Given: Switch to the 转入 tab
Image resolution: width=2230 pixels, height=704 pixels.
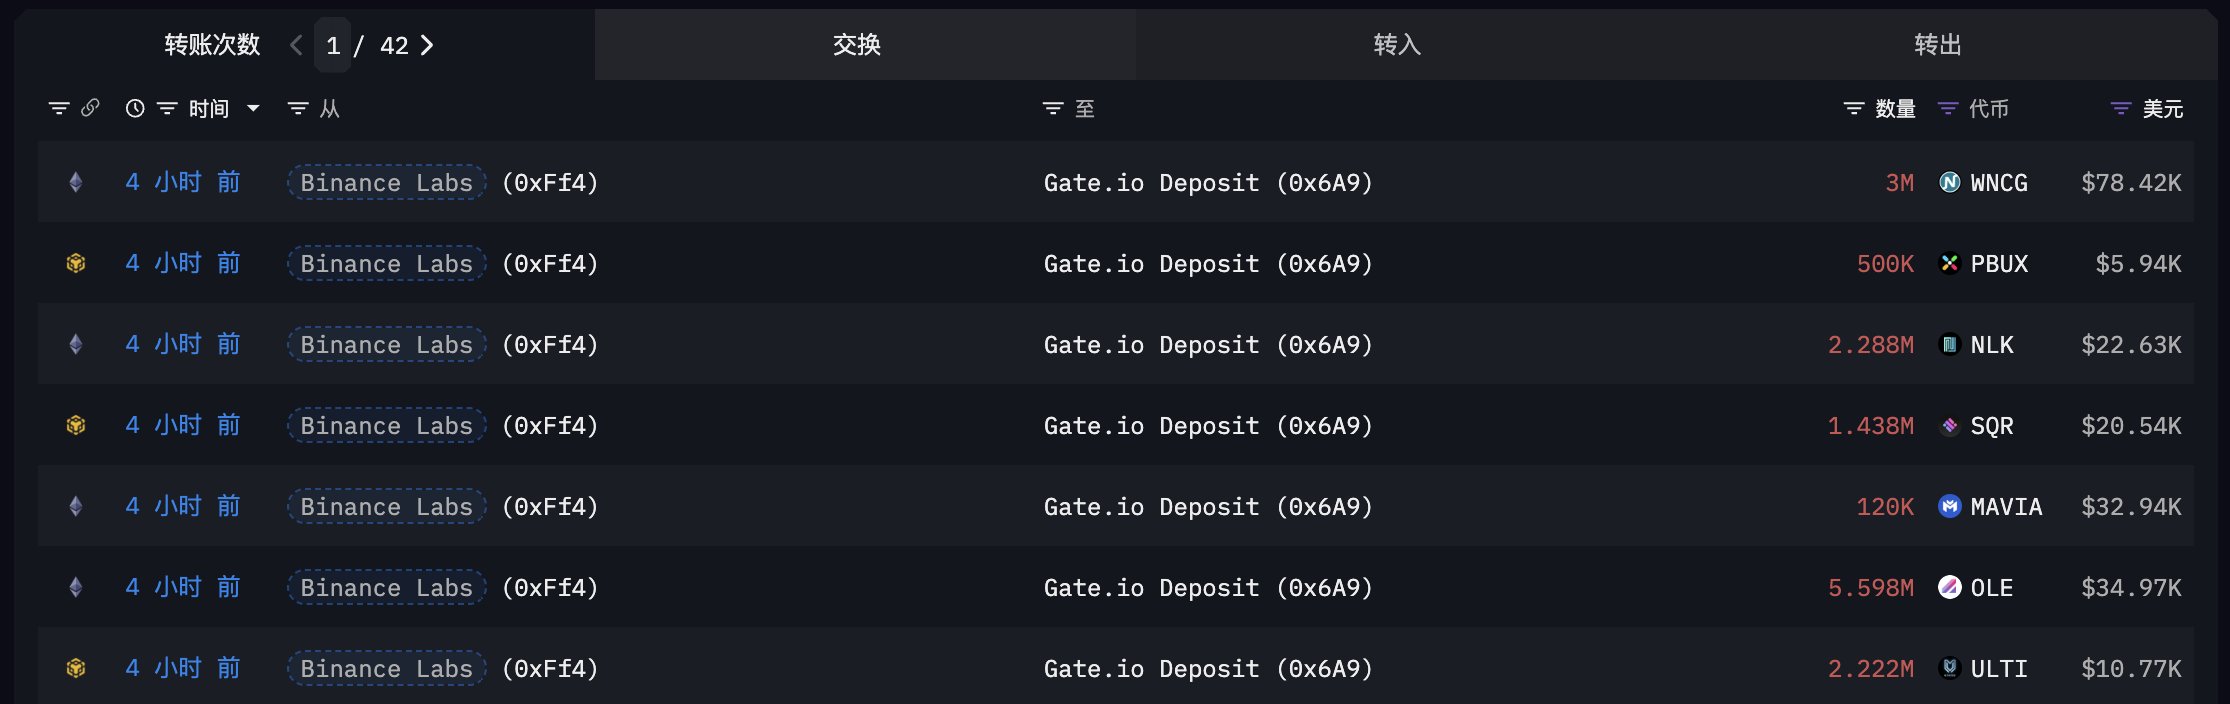Looking at the screenshot, I should pos(1397,45).
